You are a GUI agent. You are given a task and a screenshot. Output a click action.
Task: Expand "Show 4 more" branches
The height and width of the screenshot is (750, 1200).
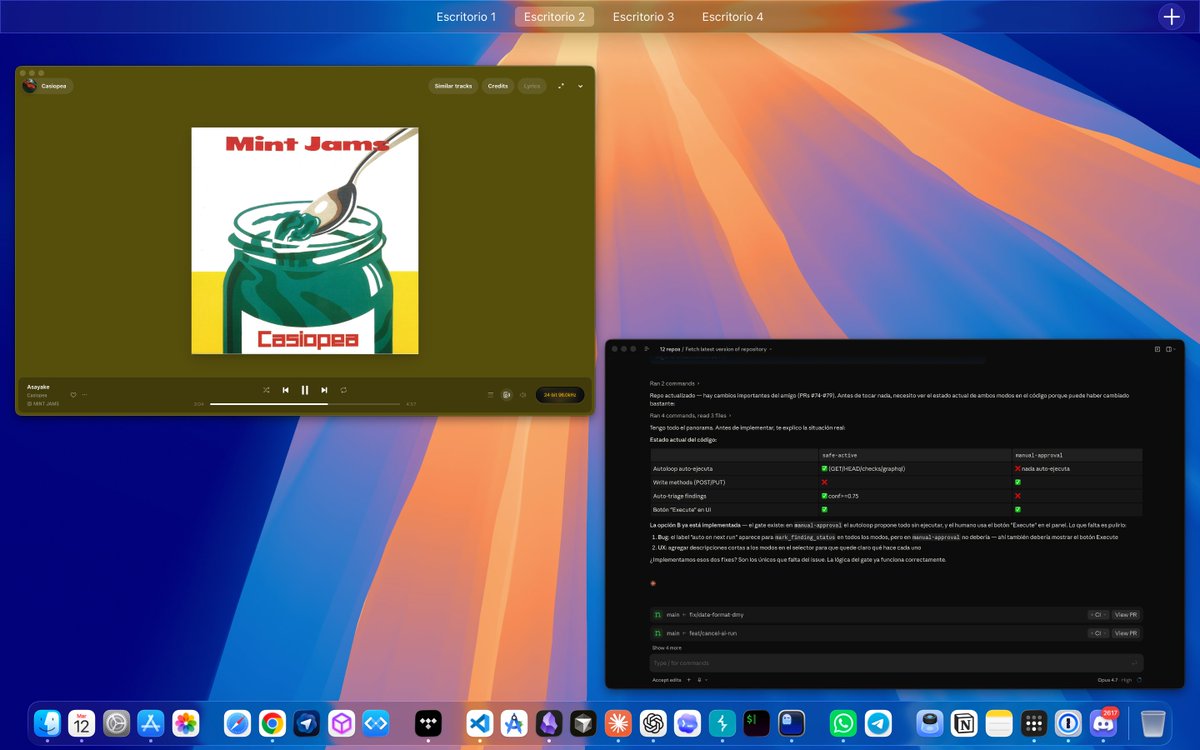[x=667, y=648]
